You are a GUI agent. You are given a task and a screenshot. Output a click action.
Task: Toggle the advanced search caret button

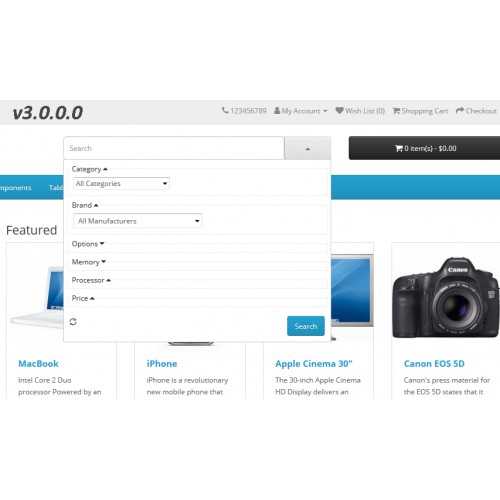[307, 148]
